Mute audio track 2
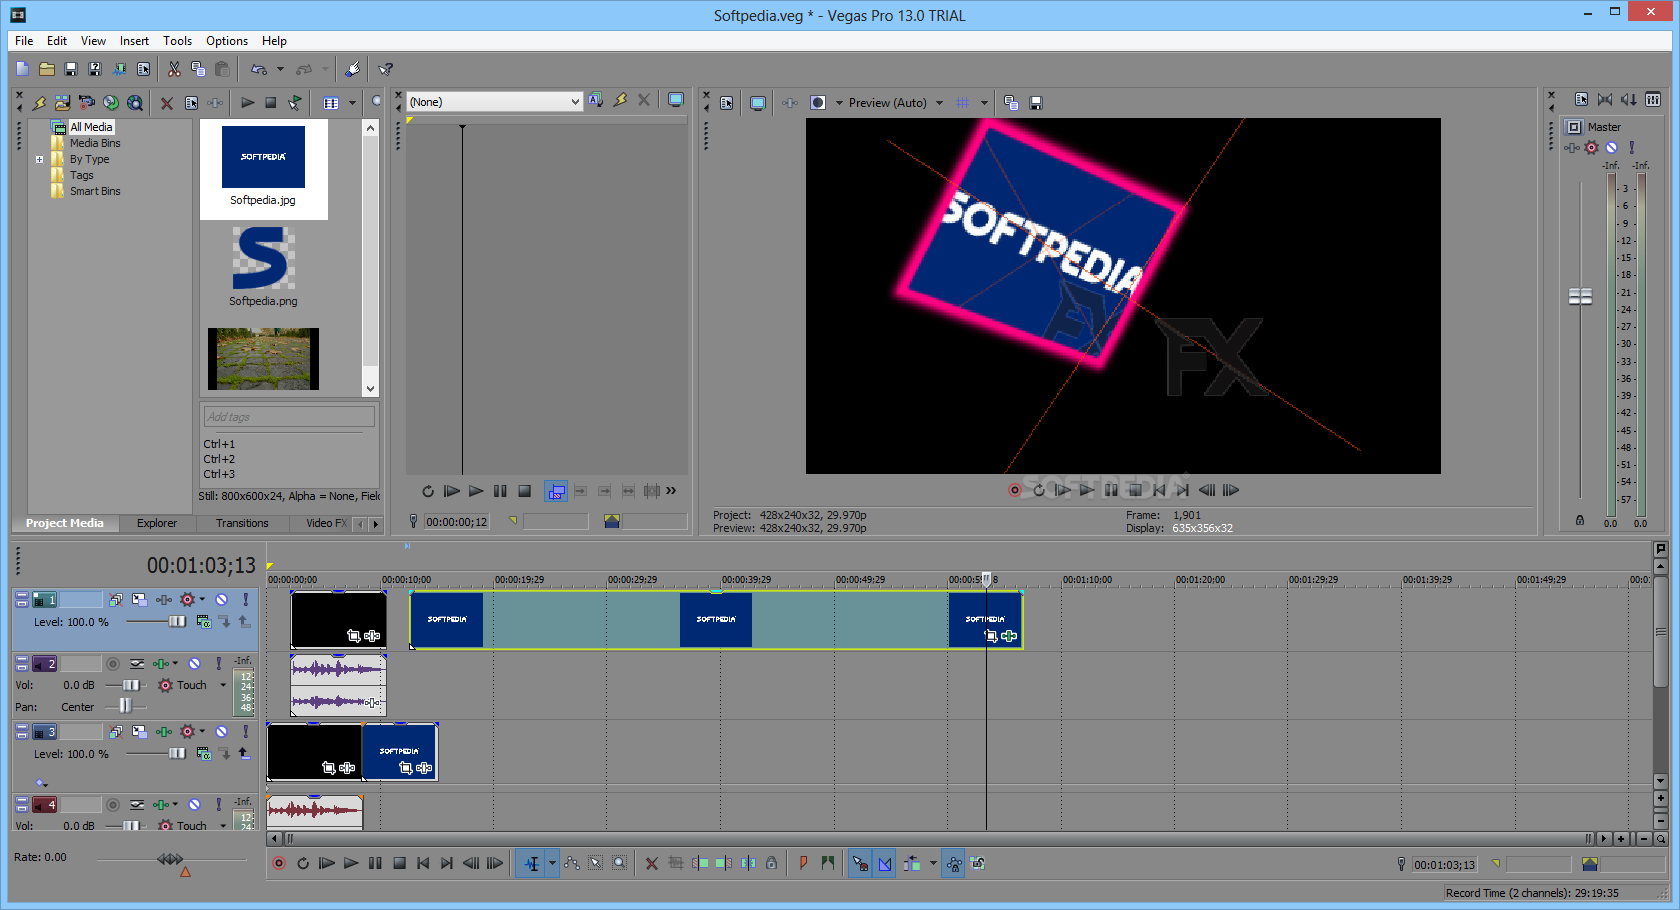Viewport: 1680px width, 910px height. (195, 664)
